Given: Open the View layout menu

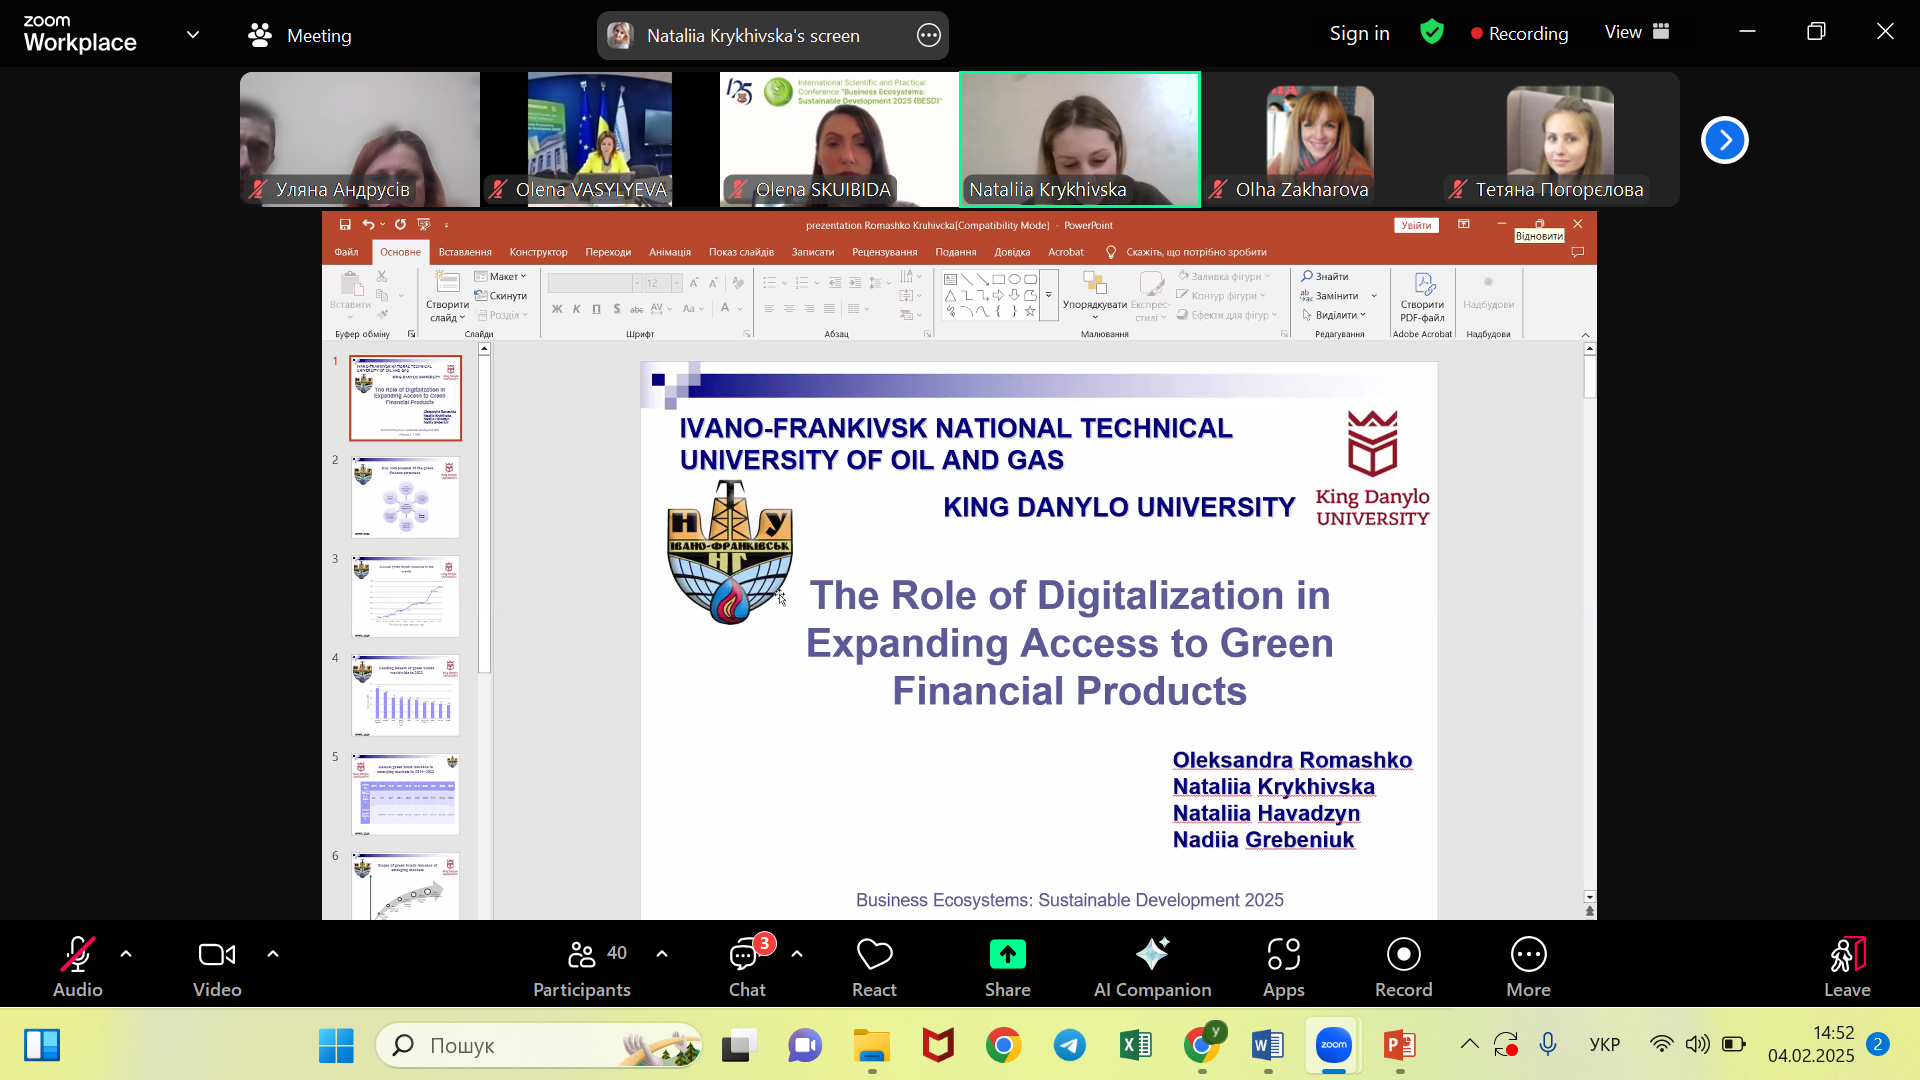Looking at the screenshot, I should [x=1637, y=32].
